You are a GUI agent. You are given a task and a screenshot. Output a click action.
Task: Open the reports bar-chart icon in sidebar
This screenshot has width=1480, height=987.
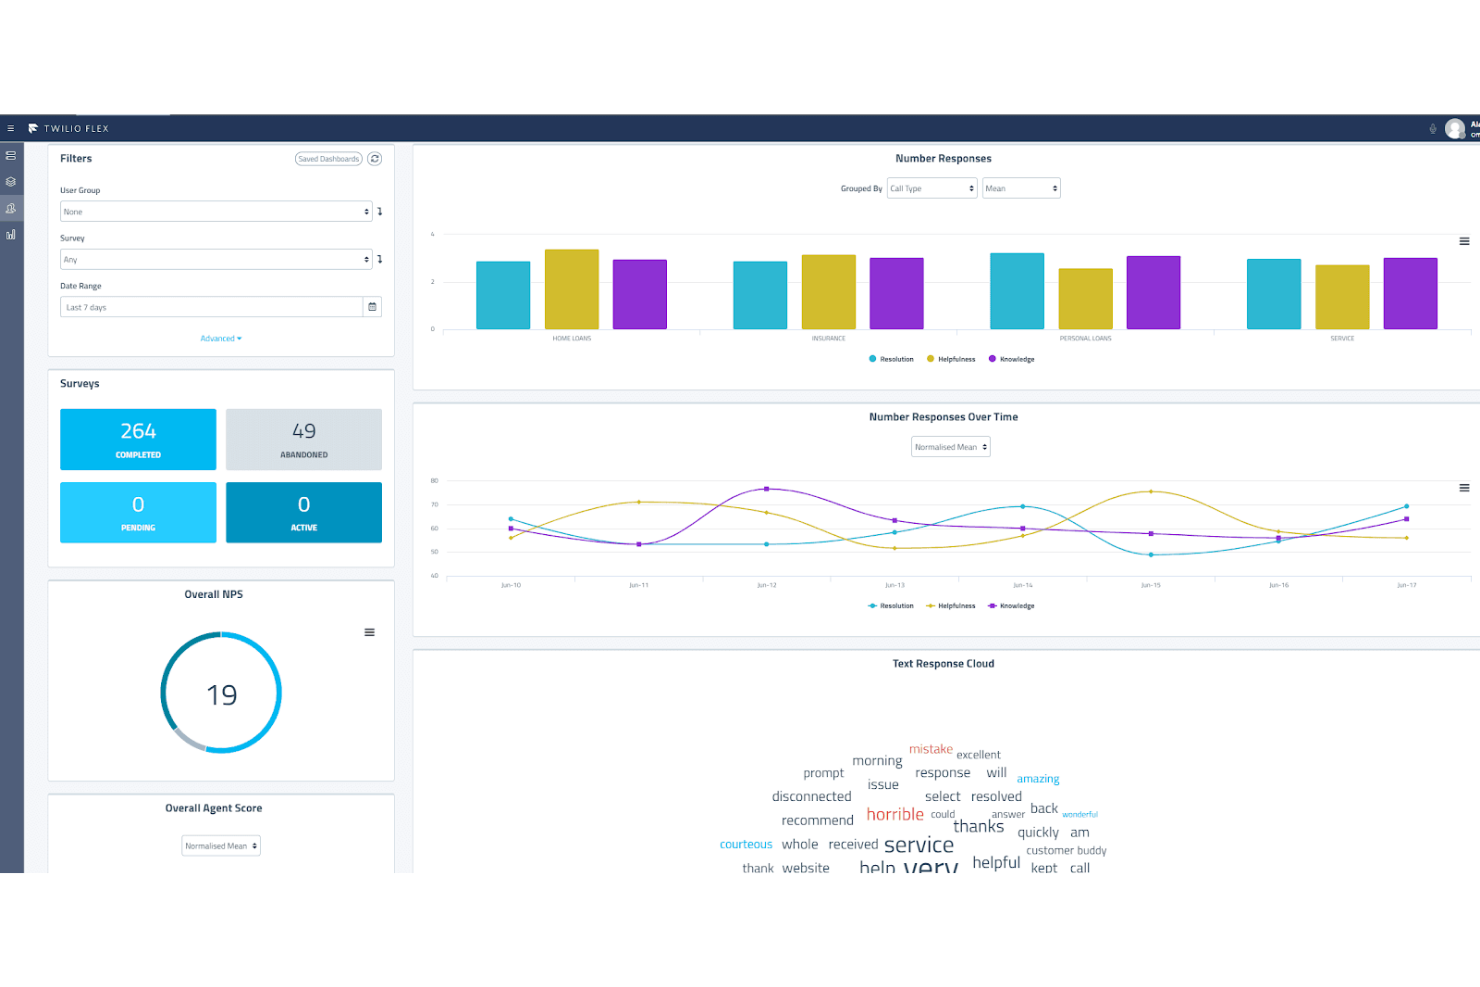tap(11, 234)
